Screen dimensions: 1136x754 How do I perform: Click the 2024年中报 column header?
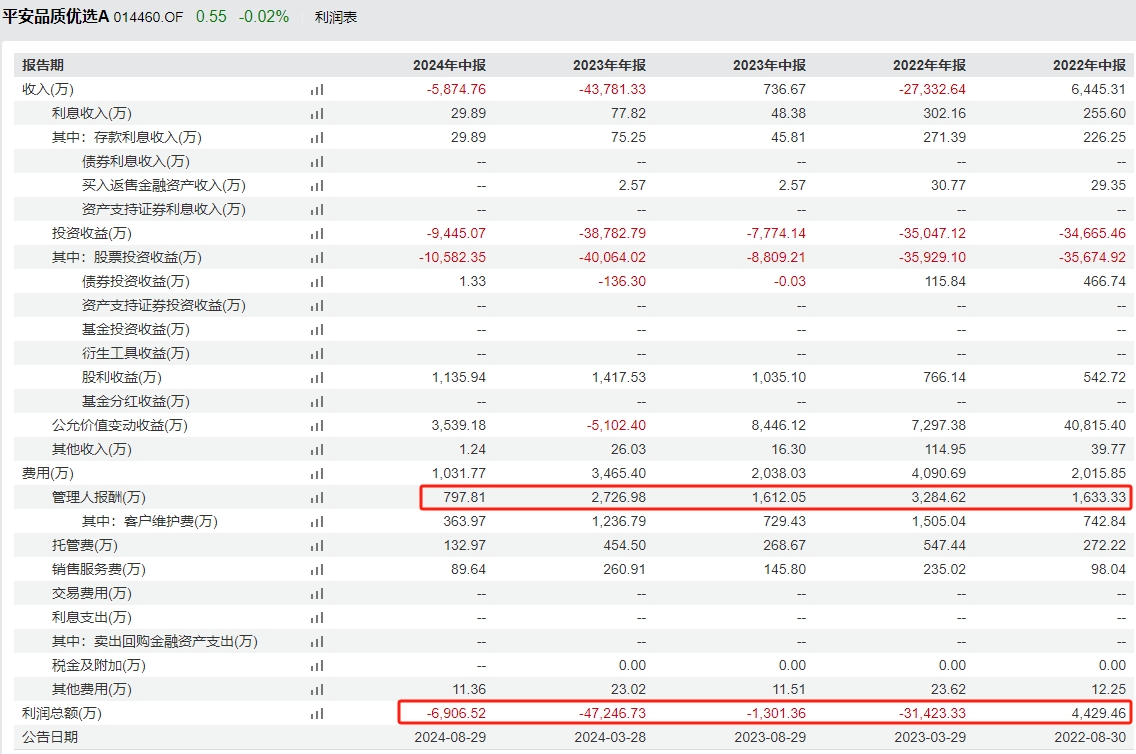pyautogui.click(x=449, y=65)
